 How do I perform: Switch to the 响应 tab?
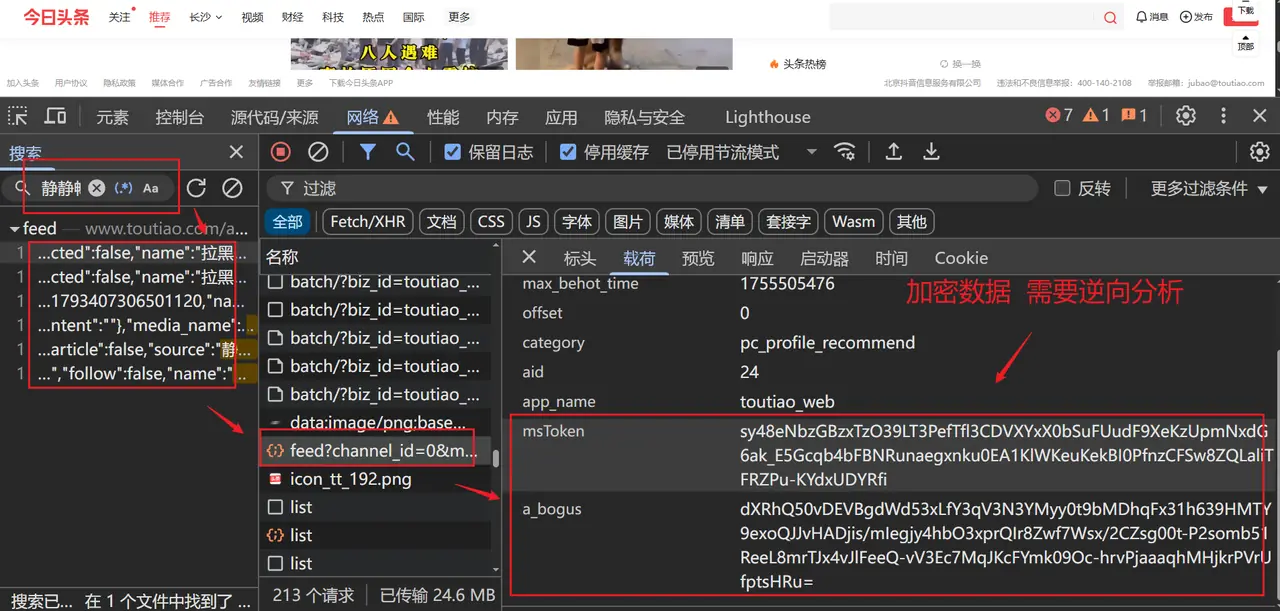[x=757, y=258]
